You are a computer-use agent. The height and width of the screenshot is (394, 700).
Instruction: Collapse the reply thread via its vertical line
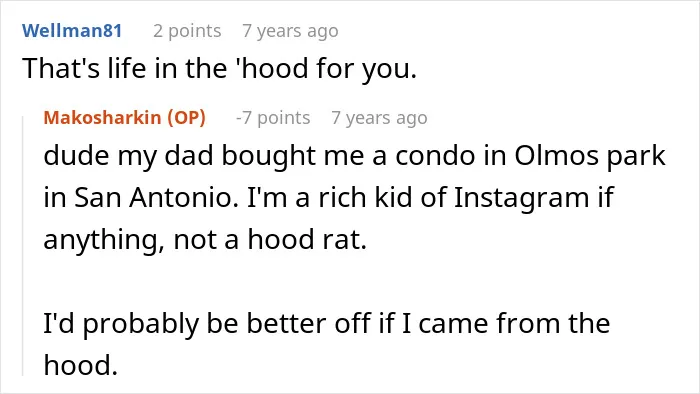point(23,245)
